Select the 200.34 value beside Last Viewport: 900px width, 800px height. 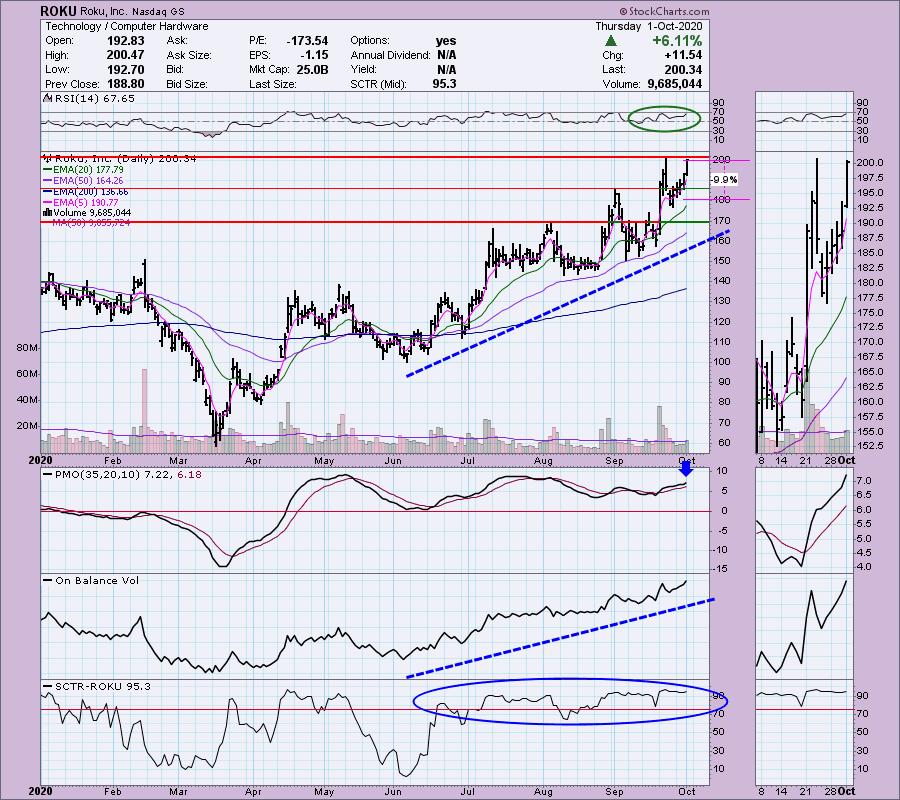[683, 69]
